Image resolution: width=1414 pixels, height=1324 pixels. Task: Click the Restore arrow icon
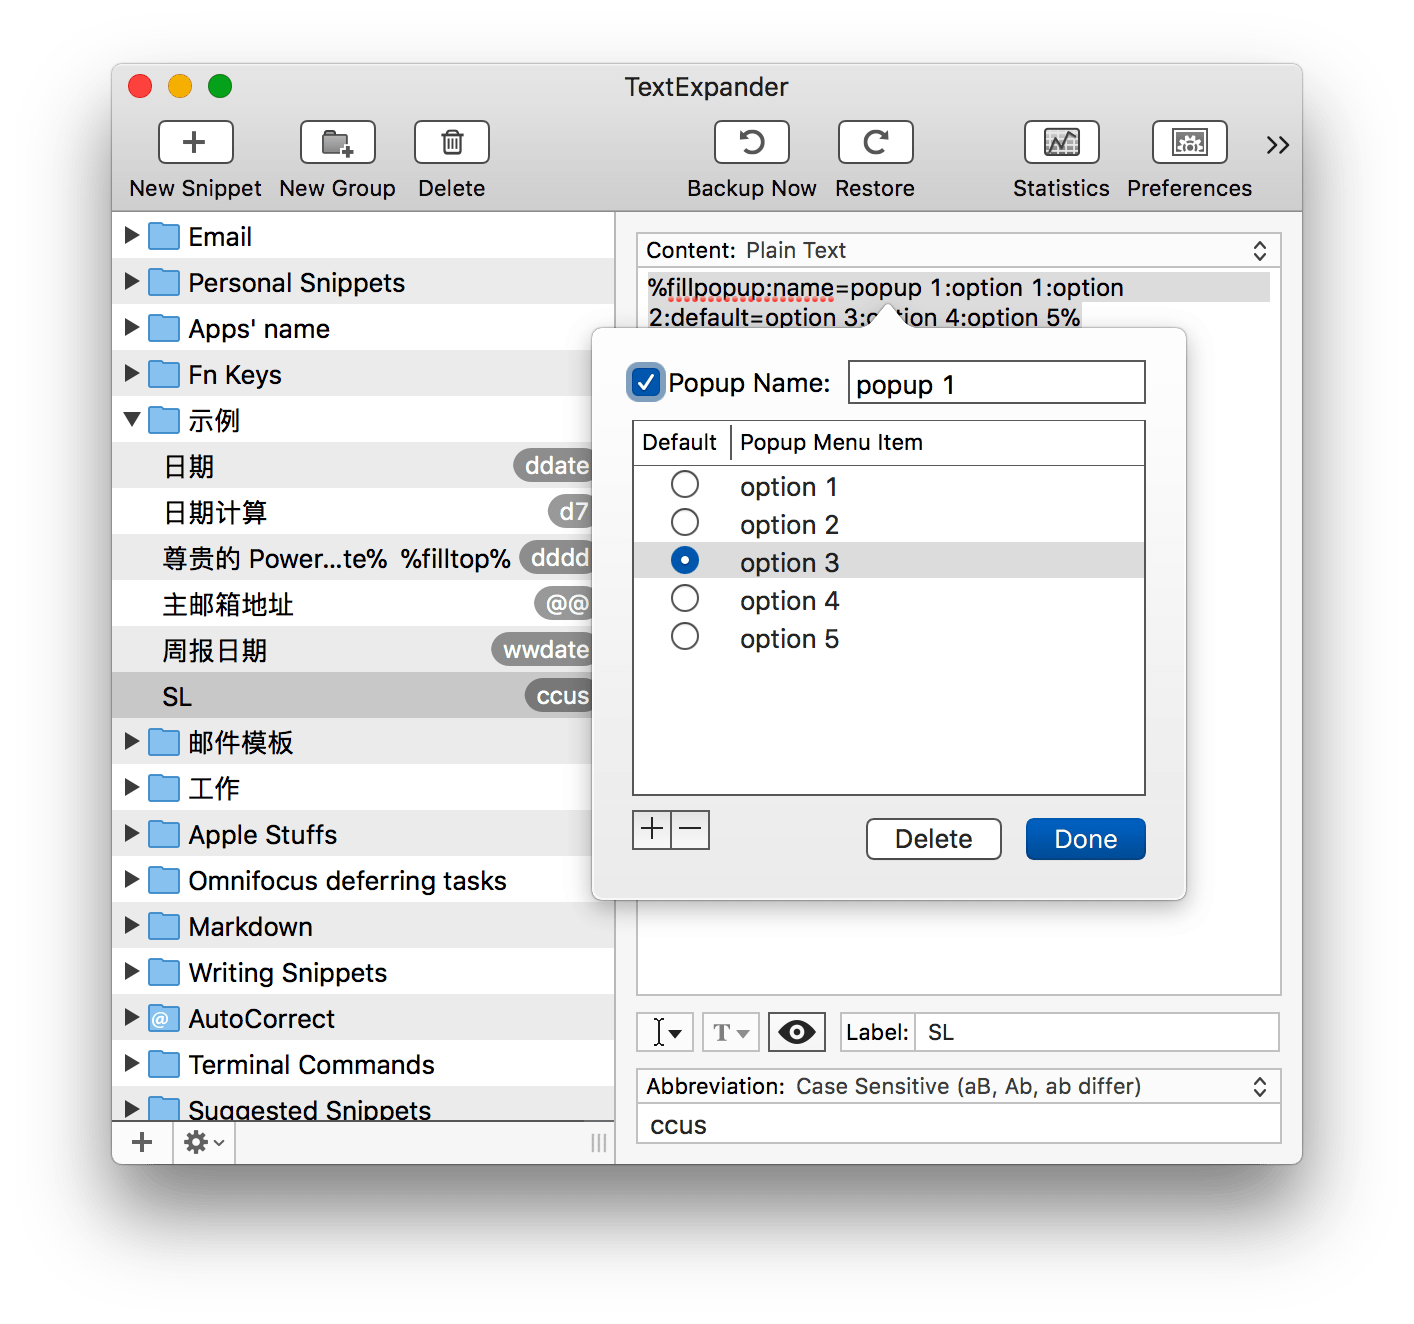pyautogui.click(x=875, y=143)
